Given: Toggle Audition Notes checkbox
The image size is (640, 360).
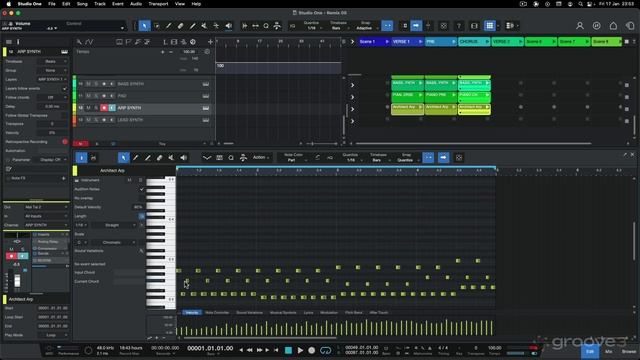Looking at the screenshot, I should [142, 189].
